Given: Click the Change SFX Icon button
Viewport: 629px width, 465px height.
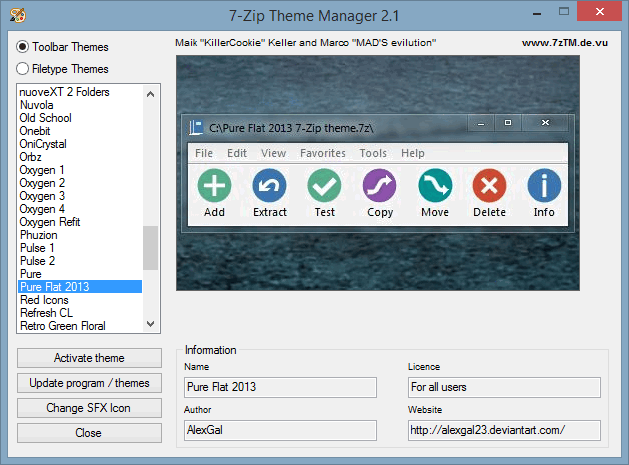Looking at the screenshot, I should tap(89, 408).
